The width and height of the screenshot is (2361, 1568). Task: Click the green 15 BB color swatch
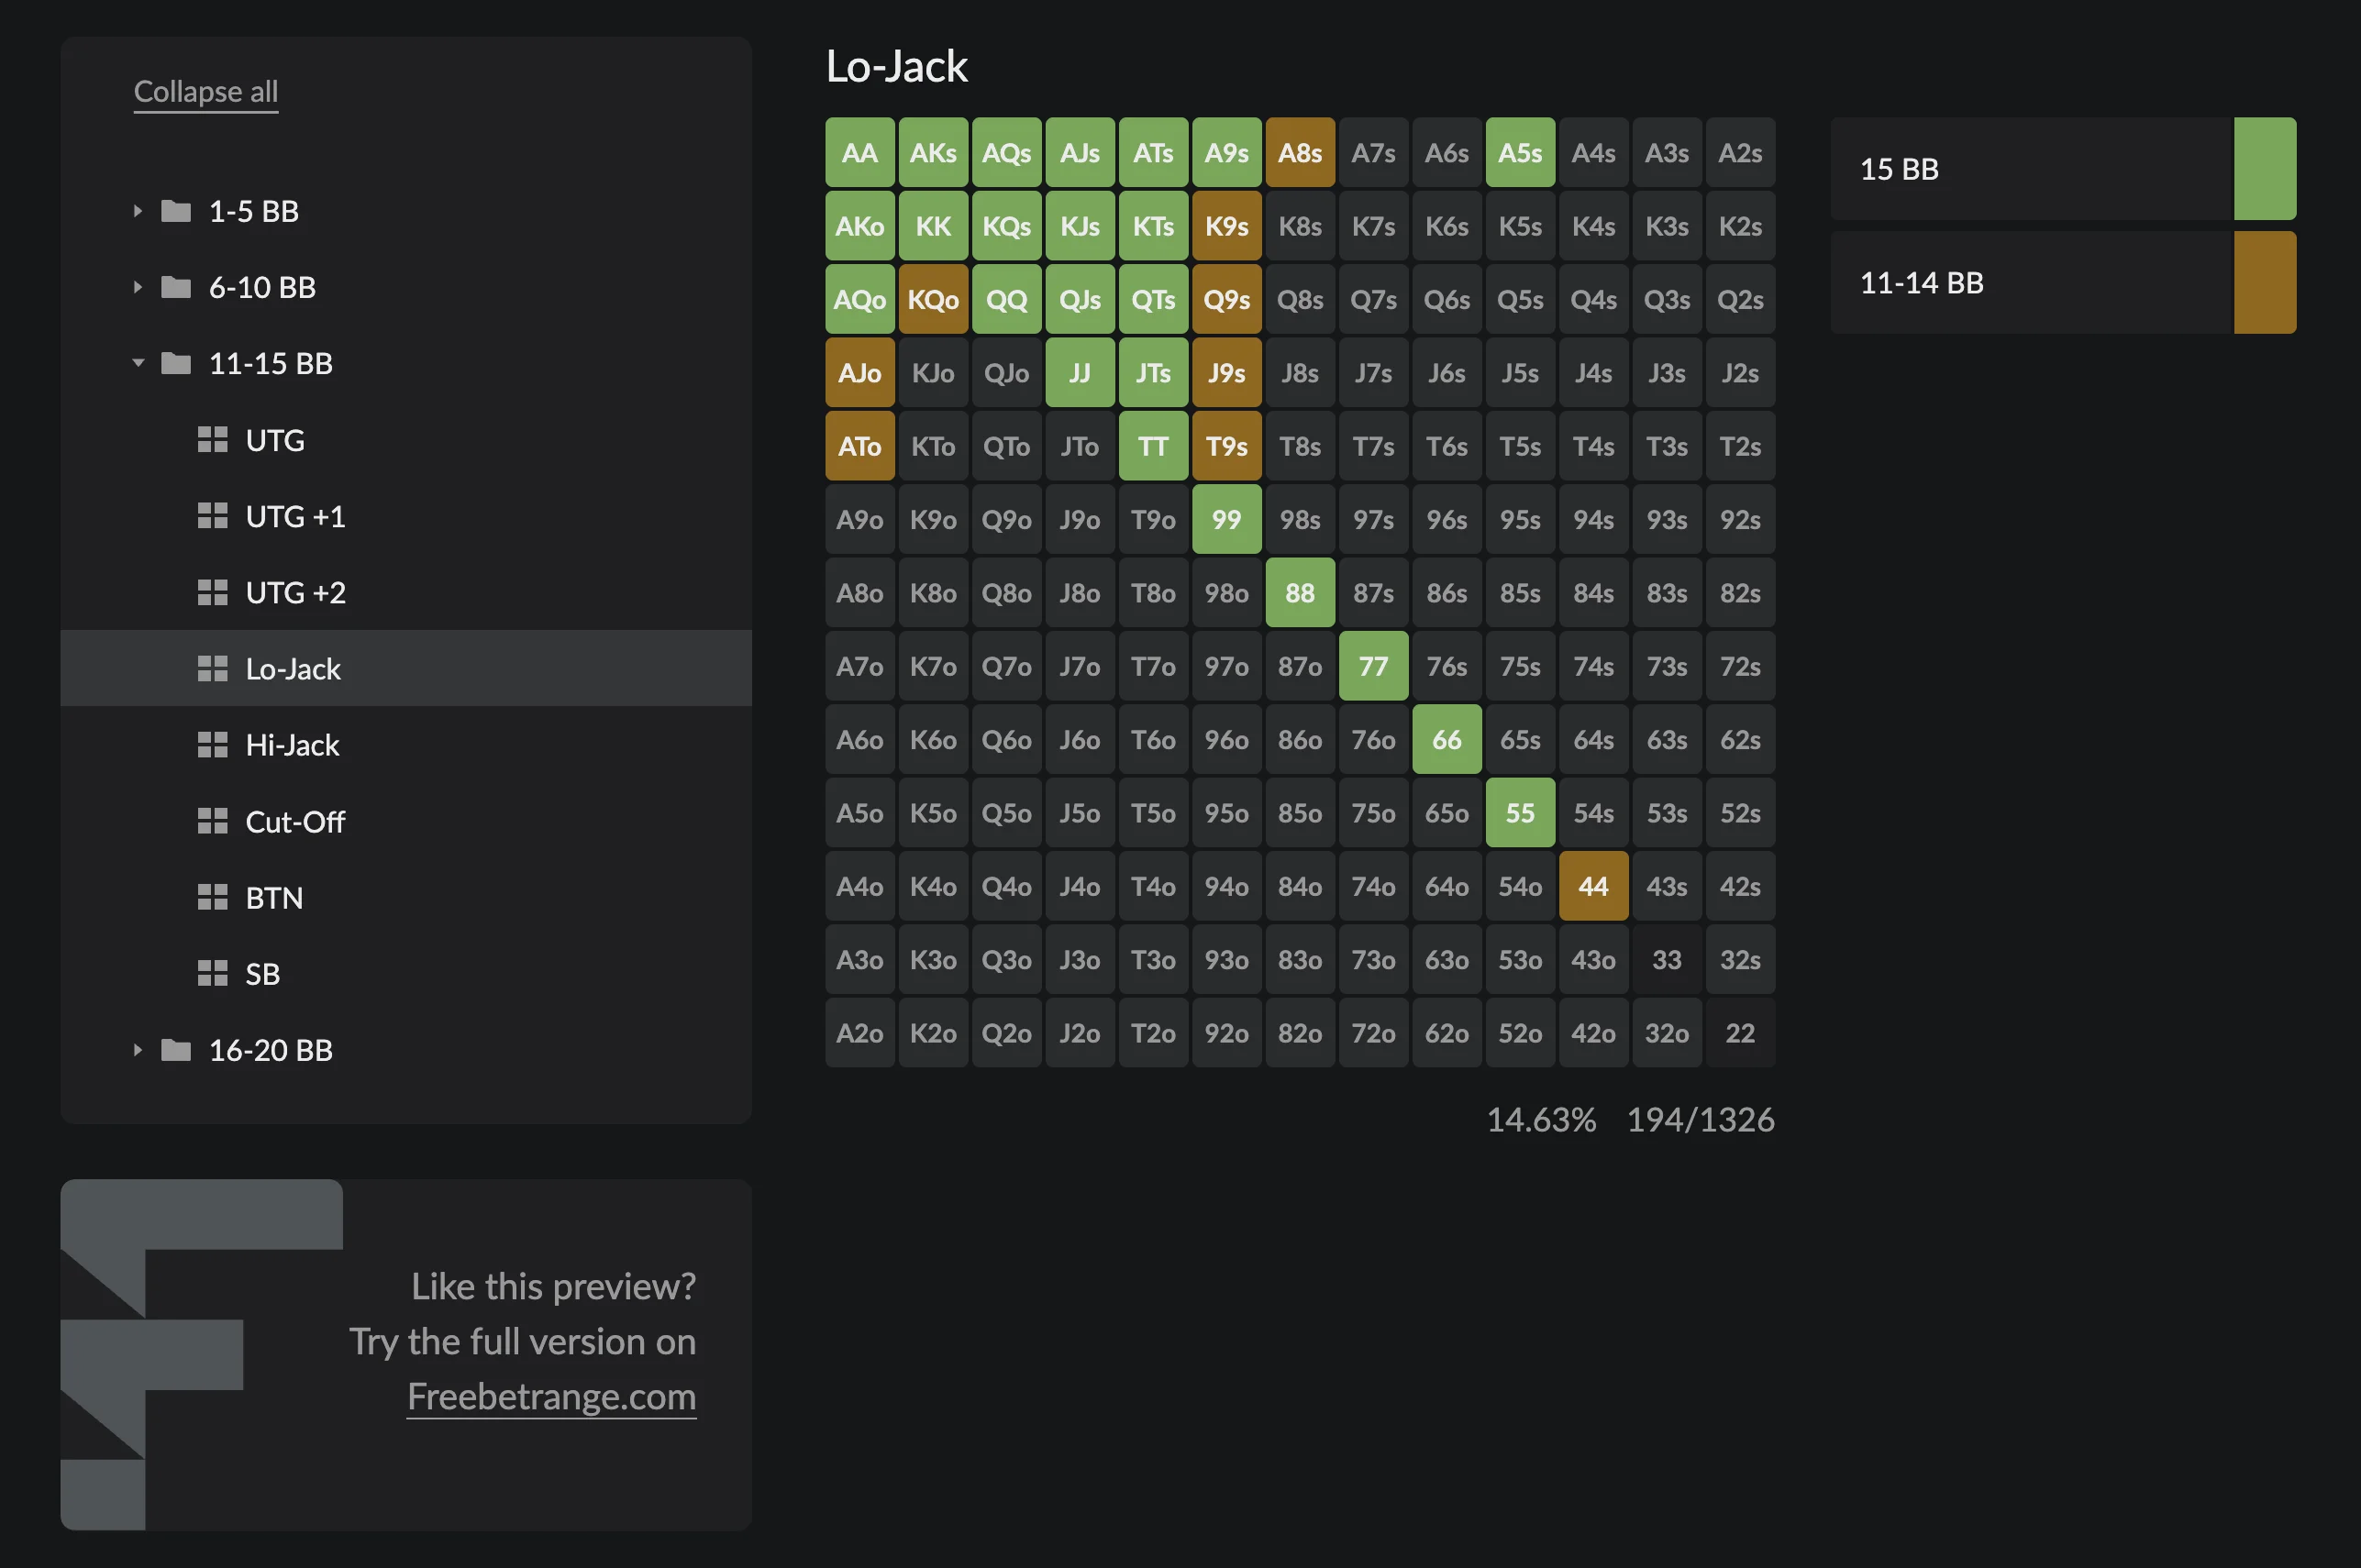2264,168
